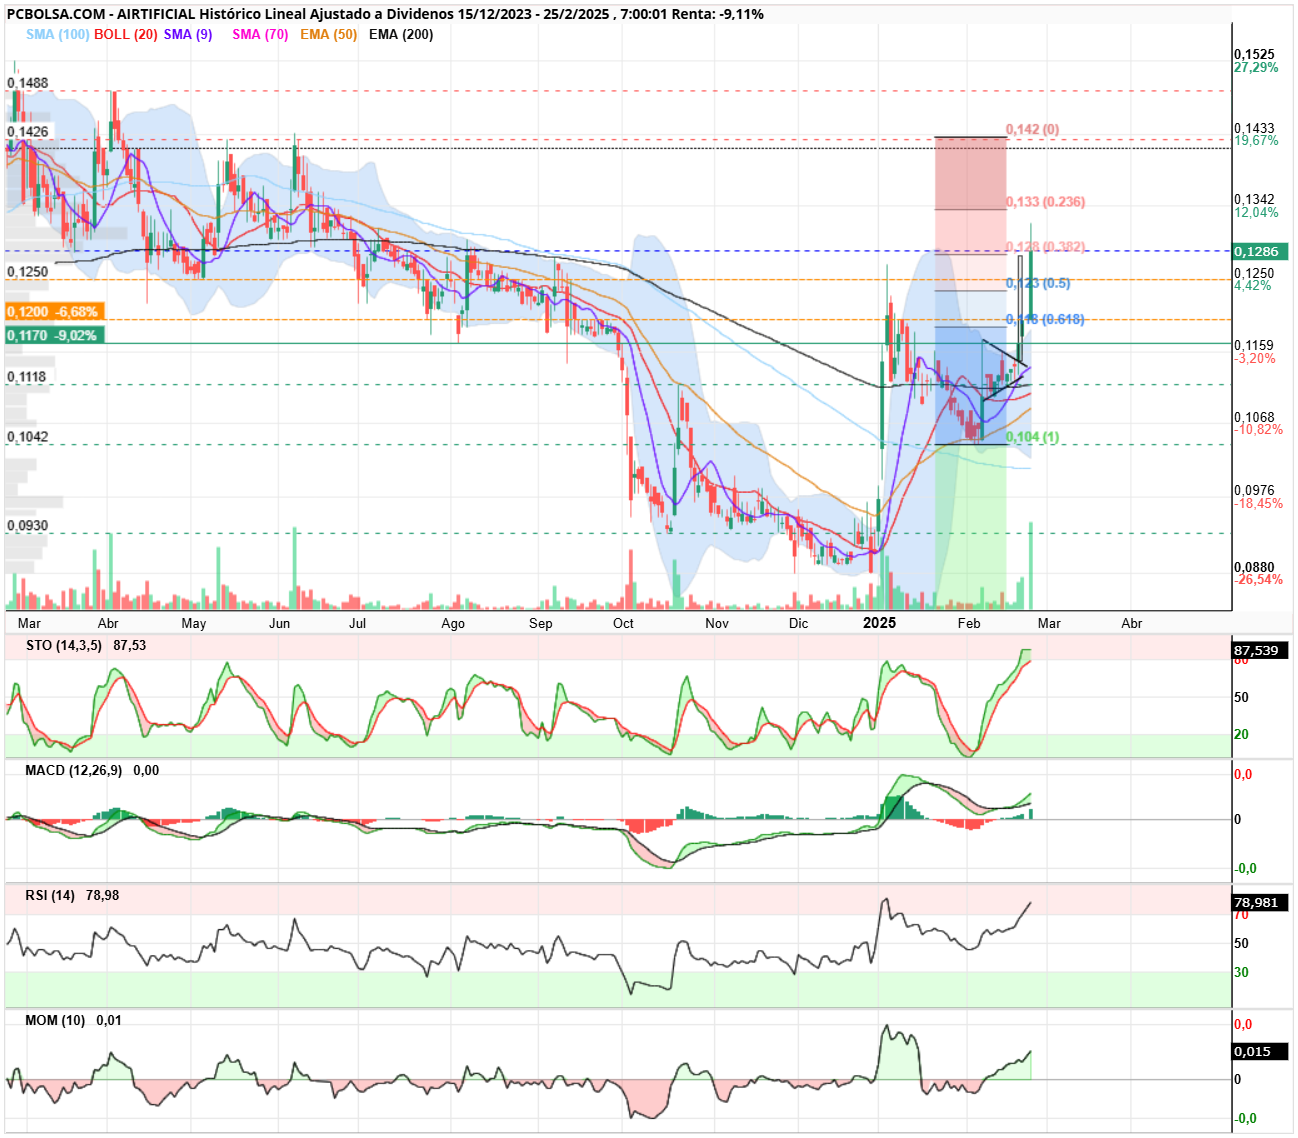Viewport: 1298px width, 1138px height.
Task: Click the MACD (12,26,9) panel title
Action: [73, 770]
